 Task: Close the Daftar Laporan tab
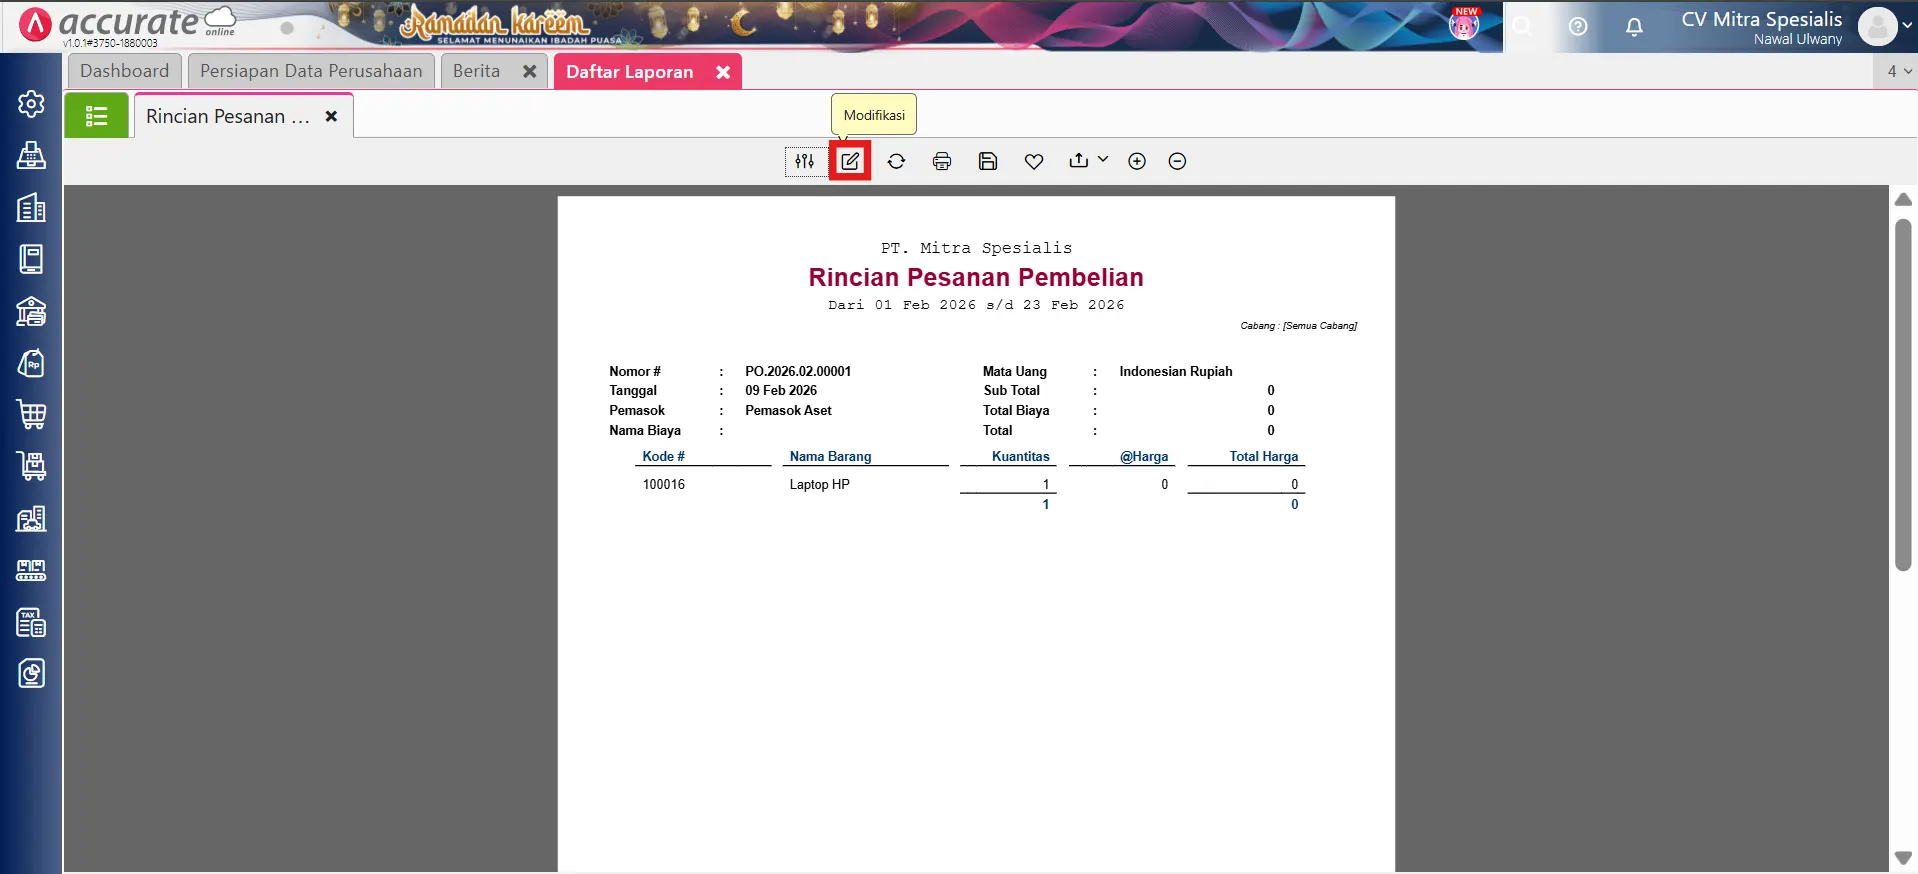coord(723,72)
